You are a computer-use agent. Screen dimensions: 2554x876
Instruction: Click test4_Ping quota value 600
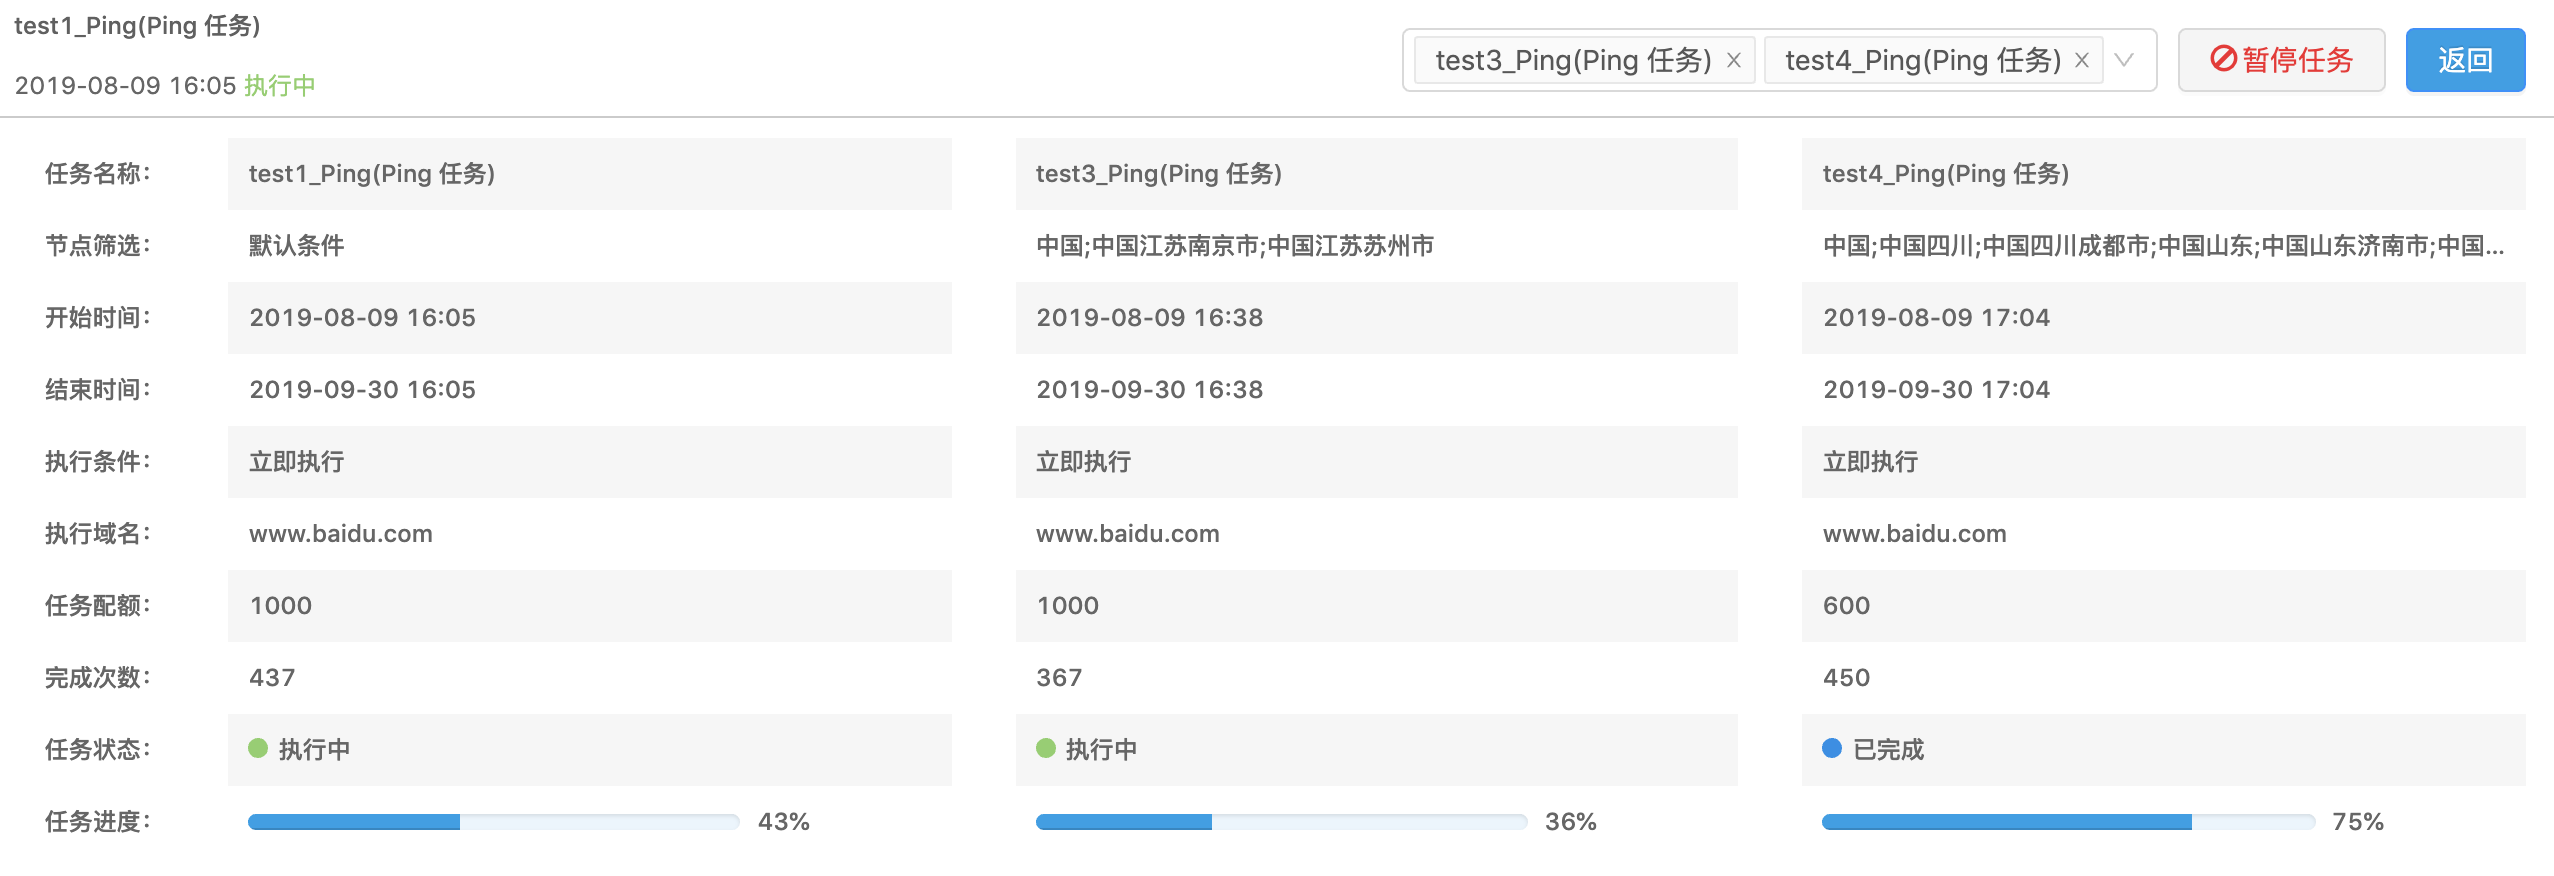[x=1846, y=606]
